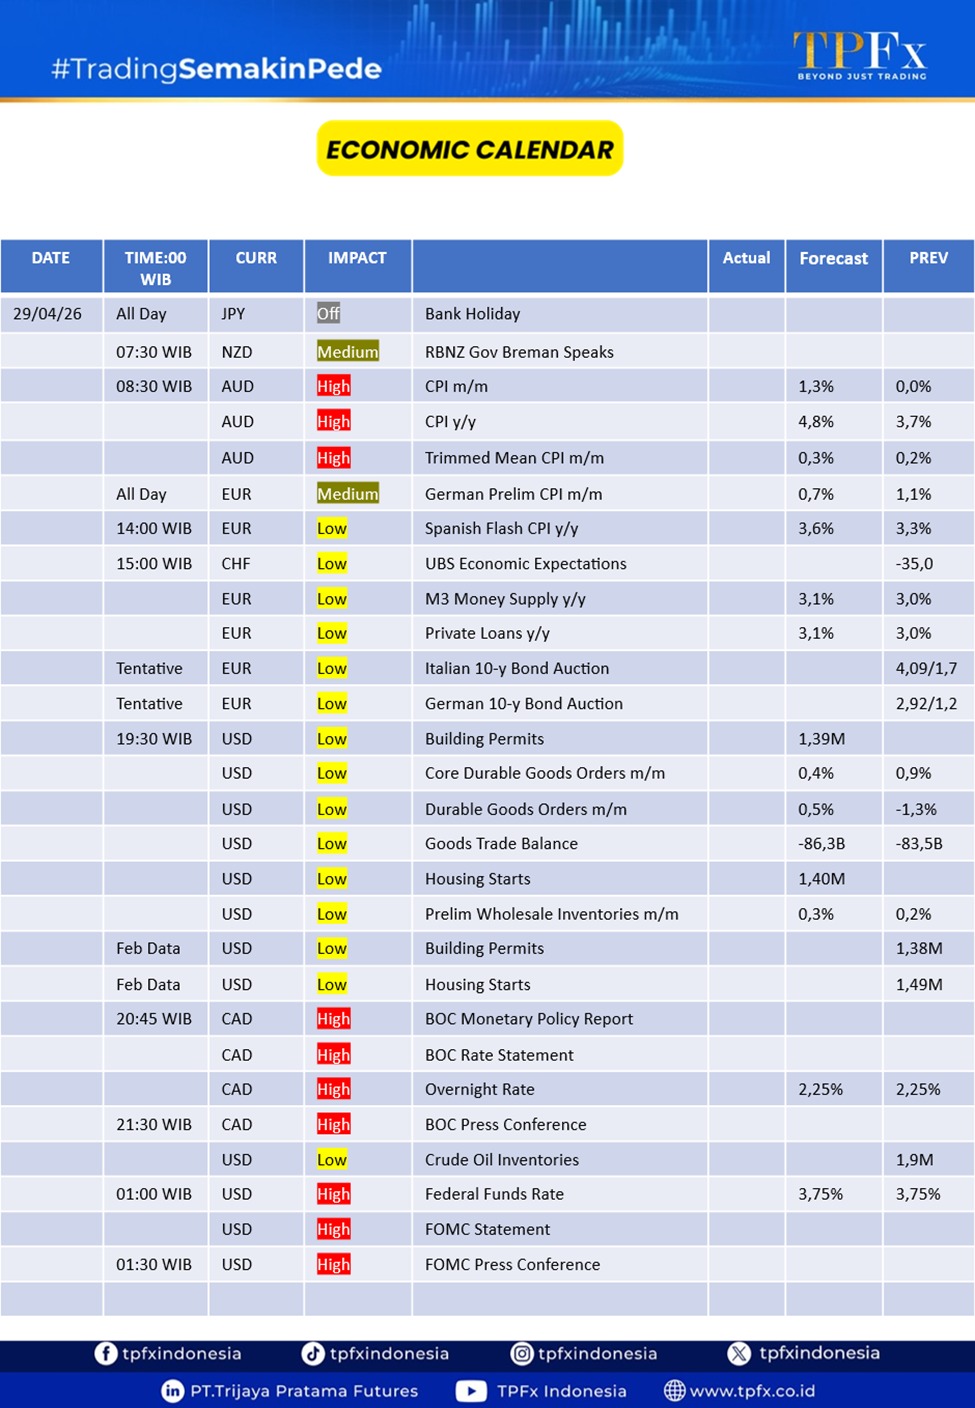Click the PT.Trijaya Pratama Futures text
Image resolution: width=975 pixels, height=1408 pixels.
click(x=304, y=1391)
